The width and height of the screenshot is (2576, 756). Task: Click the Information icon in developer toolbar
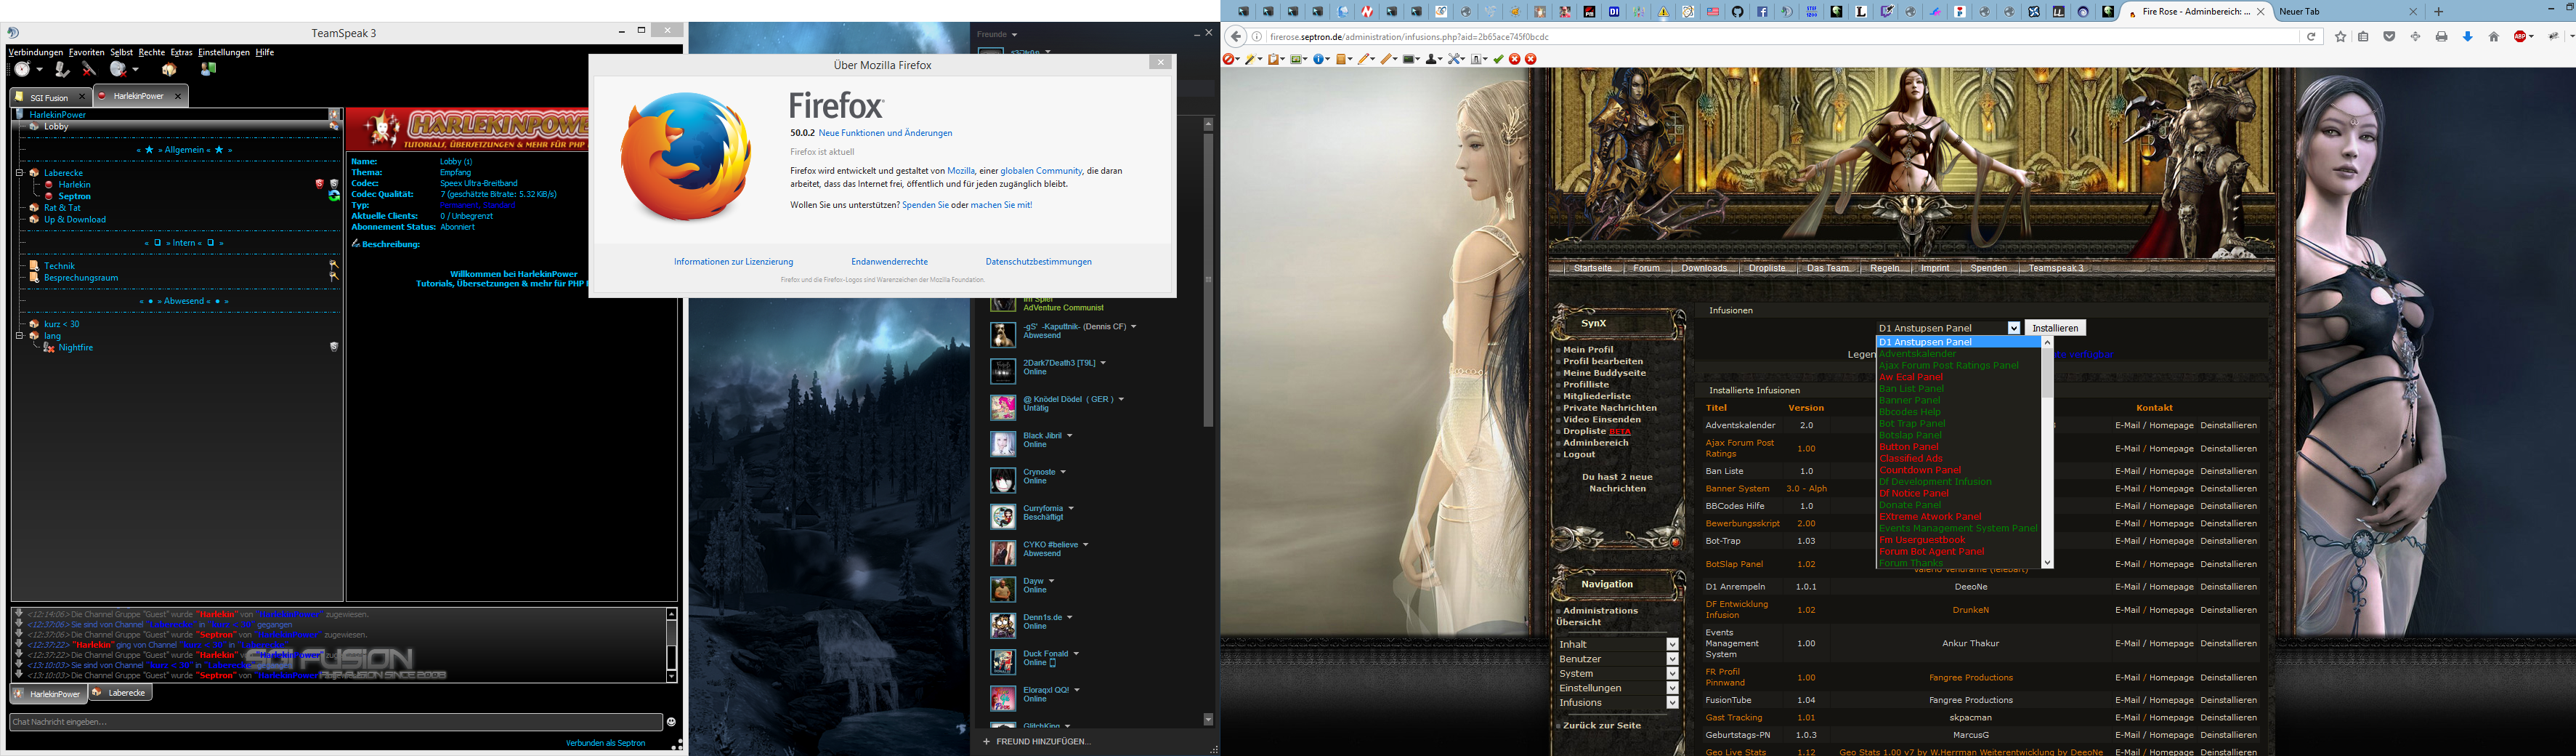click(x=1318, y=59)
